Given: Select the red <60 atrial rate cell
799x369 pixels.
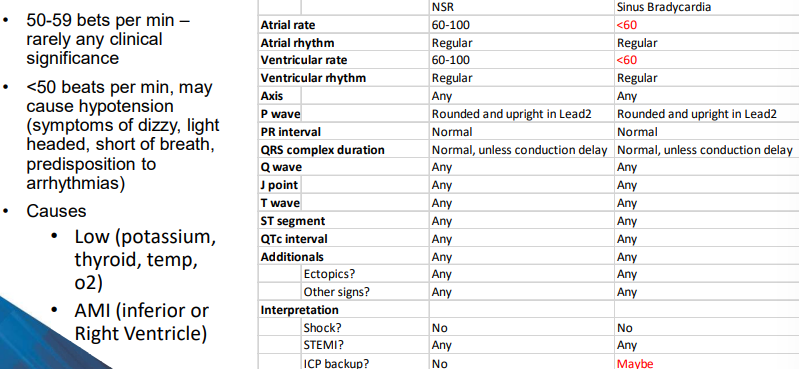Looking at the screenshot, I should click(x=627, y=25).
